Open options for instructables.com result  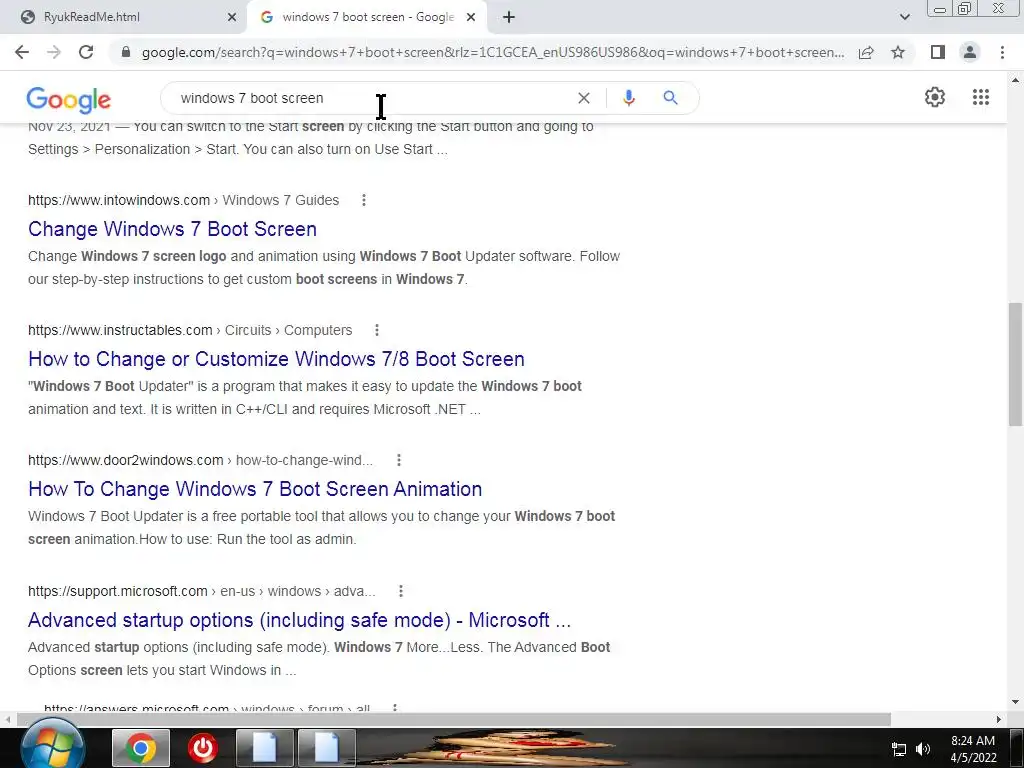pyautogui.click(x=377, y=330)
